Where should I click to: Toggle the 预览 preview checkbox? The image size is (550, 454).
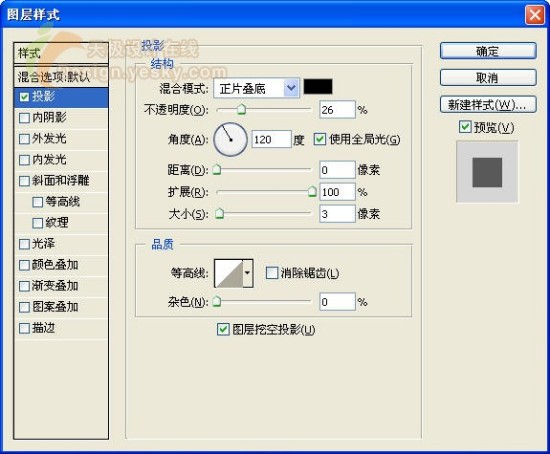point(465,127)
